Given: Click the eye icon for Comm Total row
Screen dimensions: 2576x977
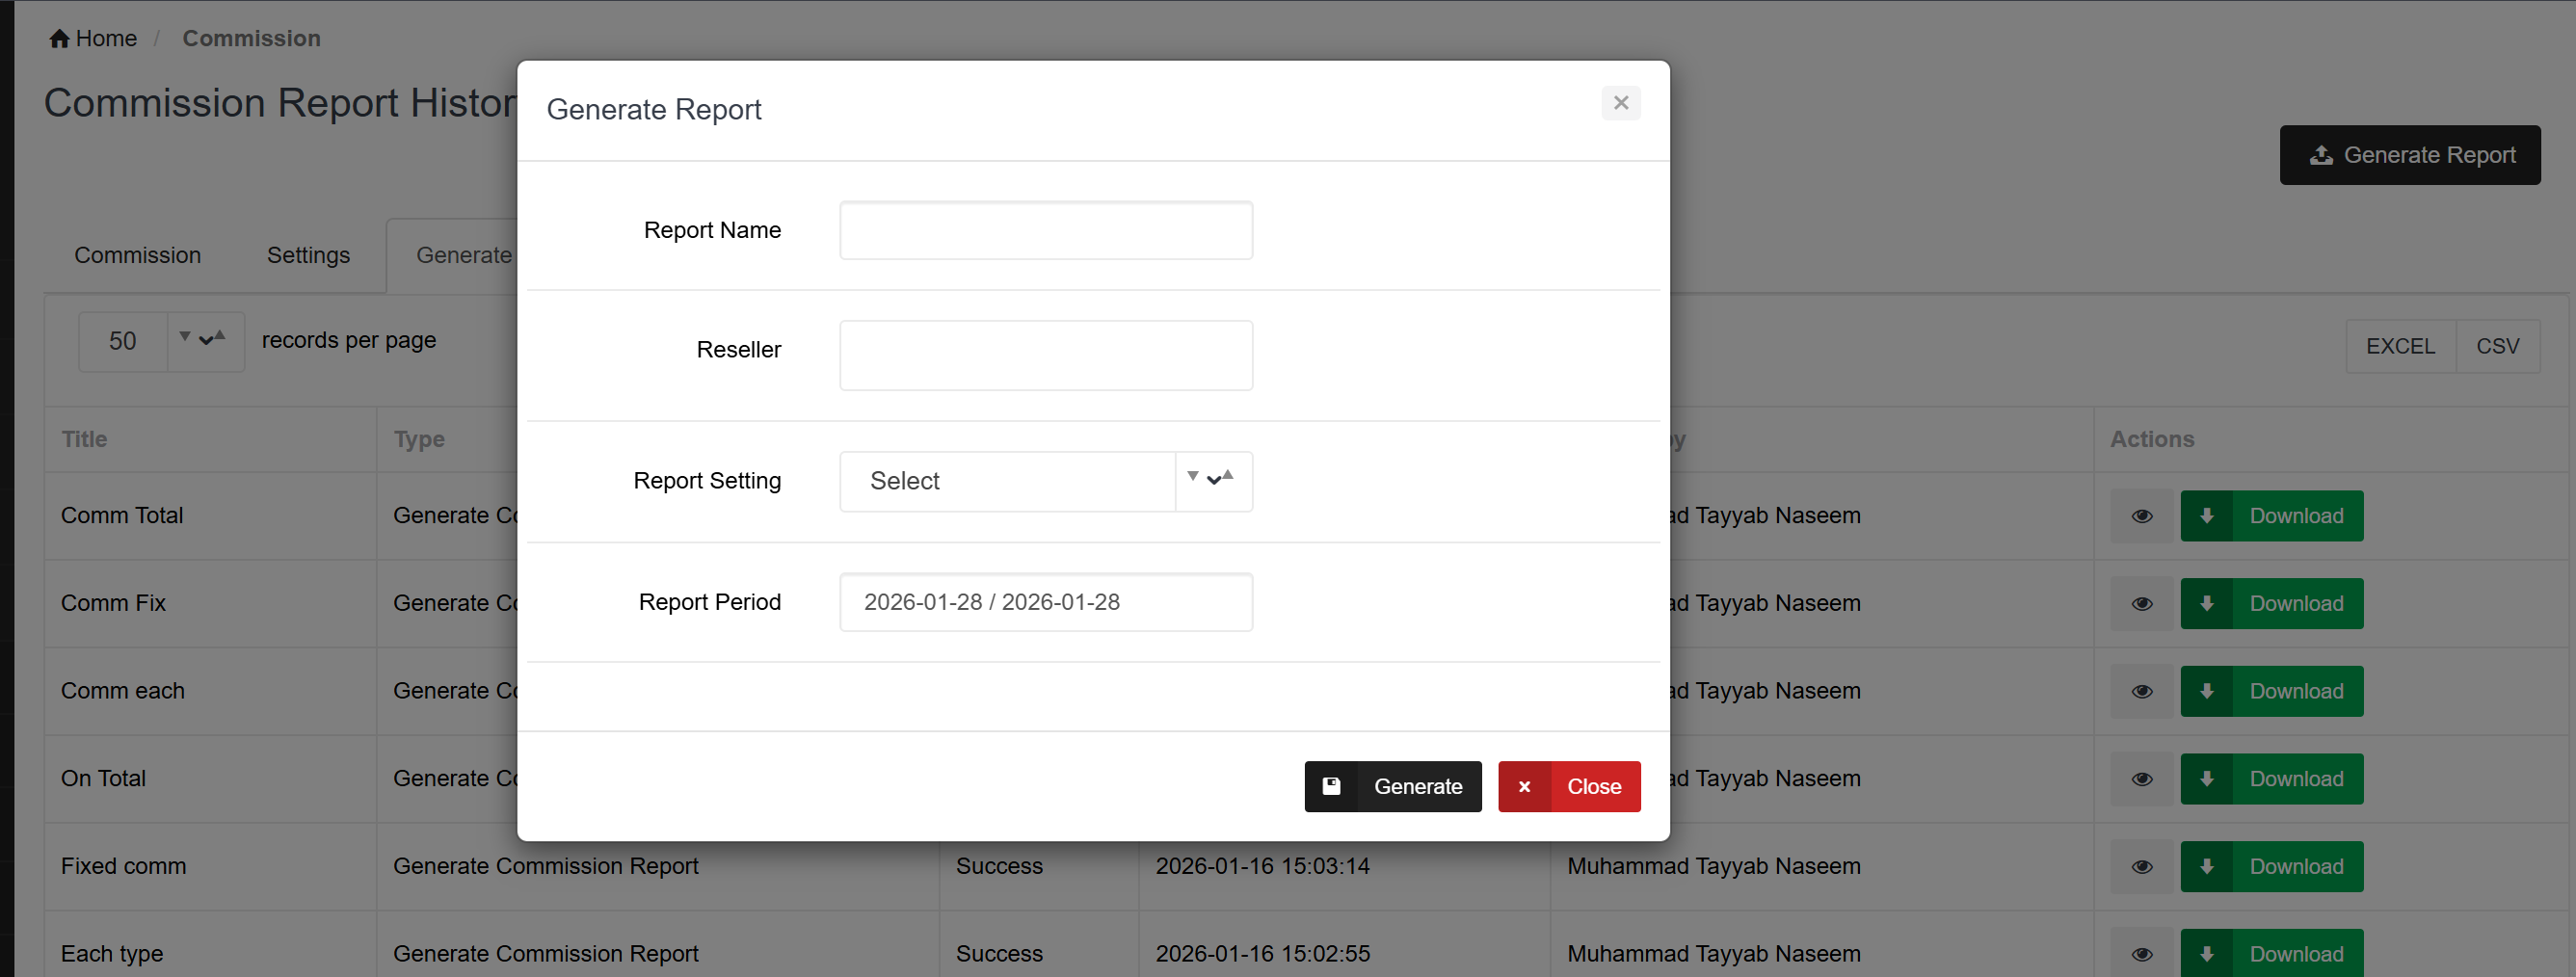Looking at the screenshot, I should [2141, 516].
